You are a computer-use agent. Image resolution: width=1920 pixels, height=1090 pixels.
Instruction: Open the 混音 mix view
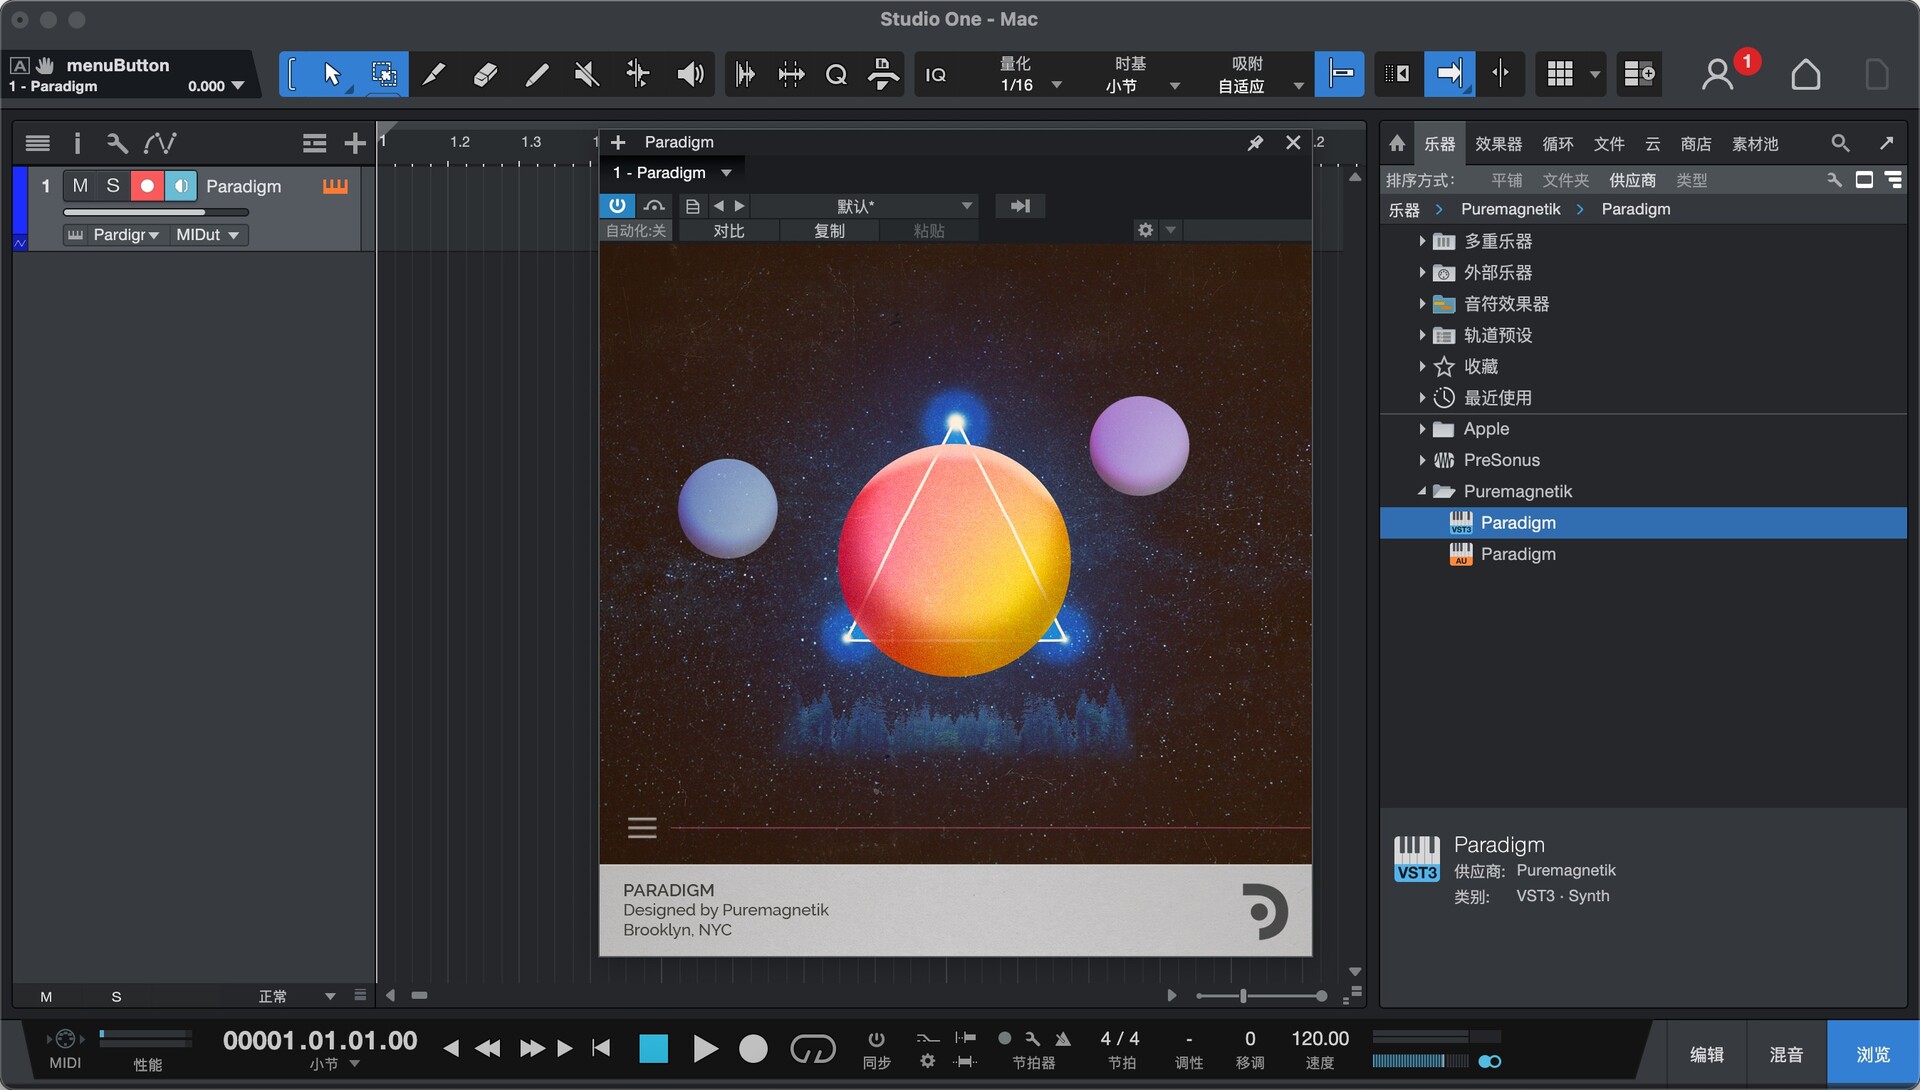[1786, 1054]
